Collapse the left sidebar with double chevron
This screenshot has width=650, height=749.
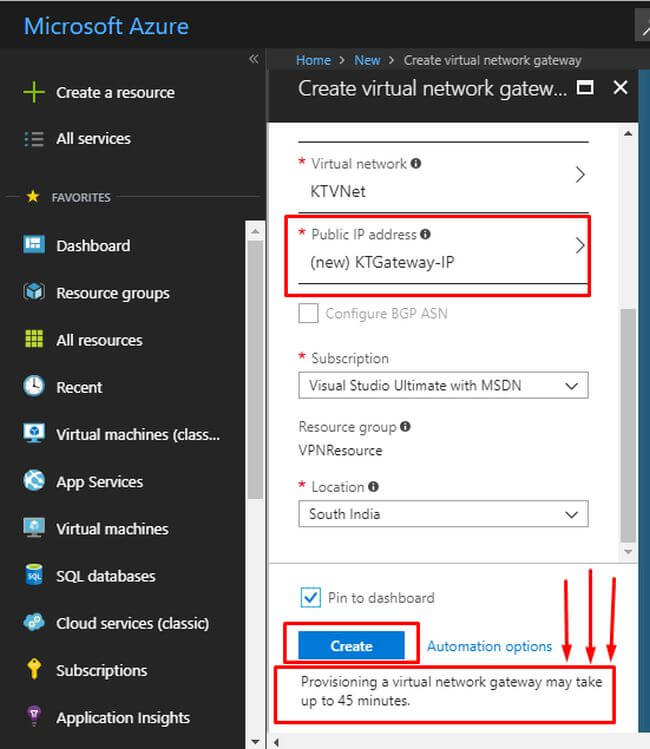253,60
